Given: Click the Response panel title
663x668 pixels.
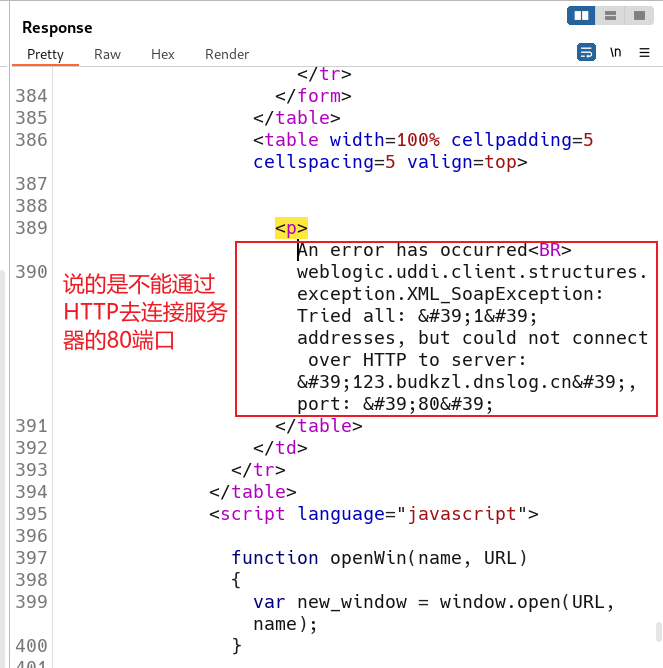Looking at the screenshot, I should pyautogui.click(x=57, y=28).
